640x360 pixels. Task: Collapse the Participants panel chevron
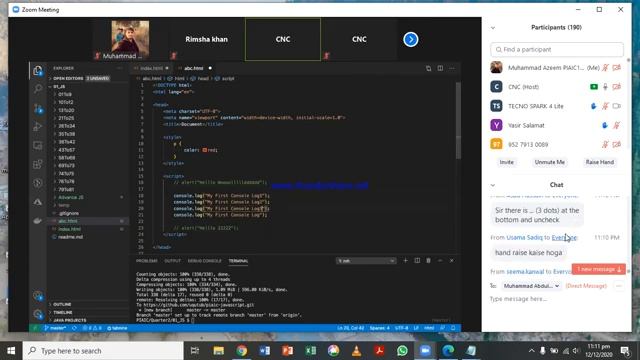[x=493, y=28]
